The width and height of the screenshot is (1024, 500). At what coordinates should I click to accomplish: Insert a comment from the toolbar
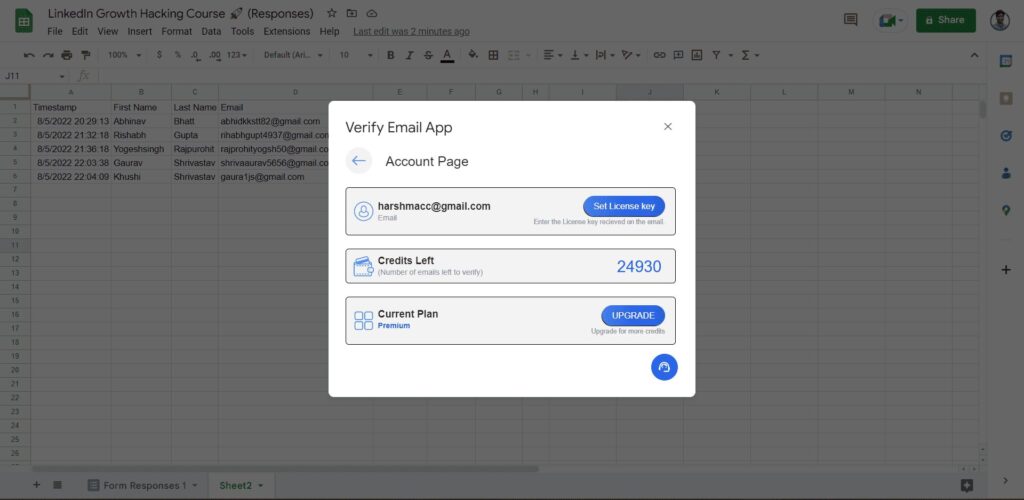pos(679,55)
